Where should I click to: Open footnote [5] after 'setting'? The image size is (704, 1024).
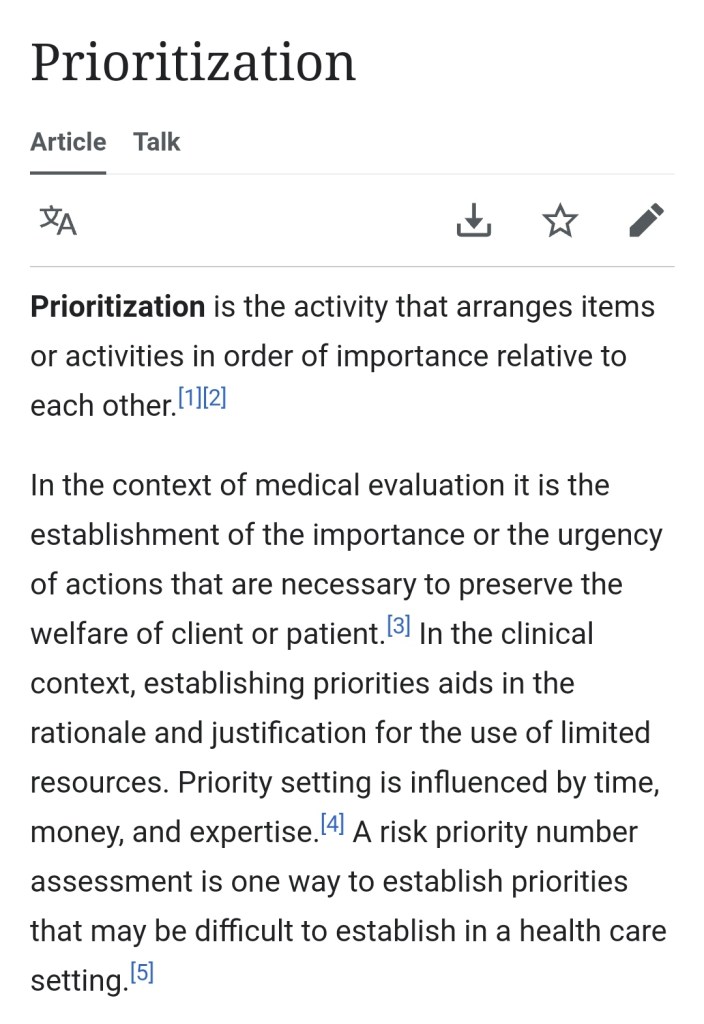[x=142, y=973]
